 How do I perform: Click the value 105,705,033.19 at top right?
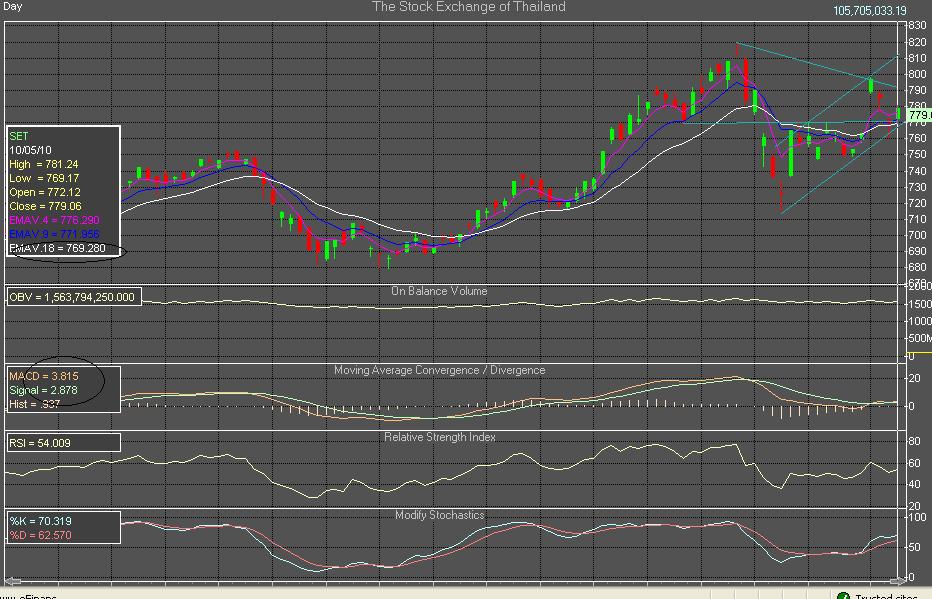click(870, 11)
